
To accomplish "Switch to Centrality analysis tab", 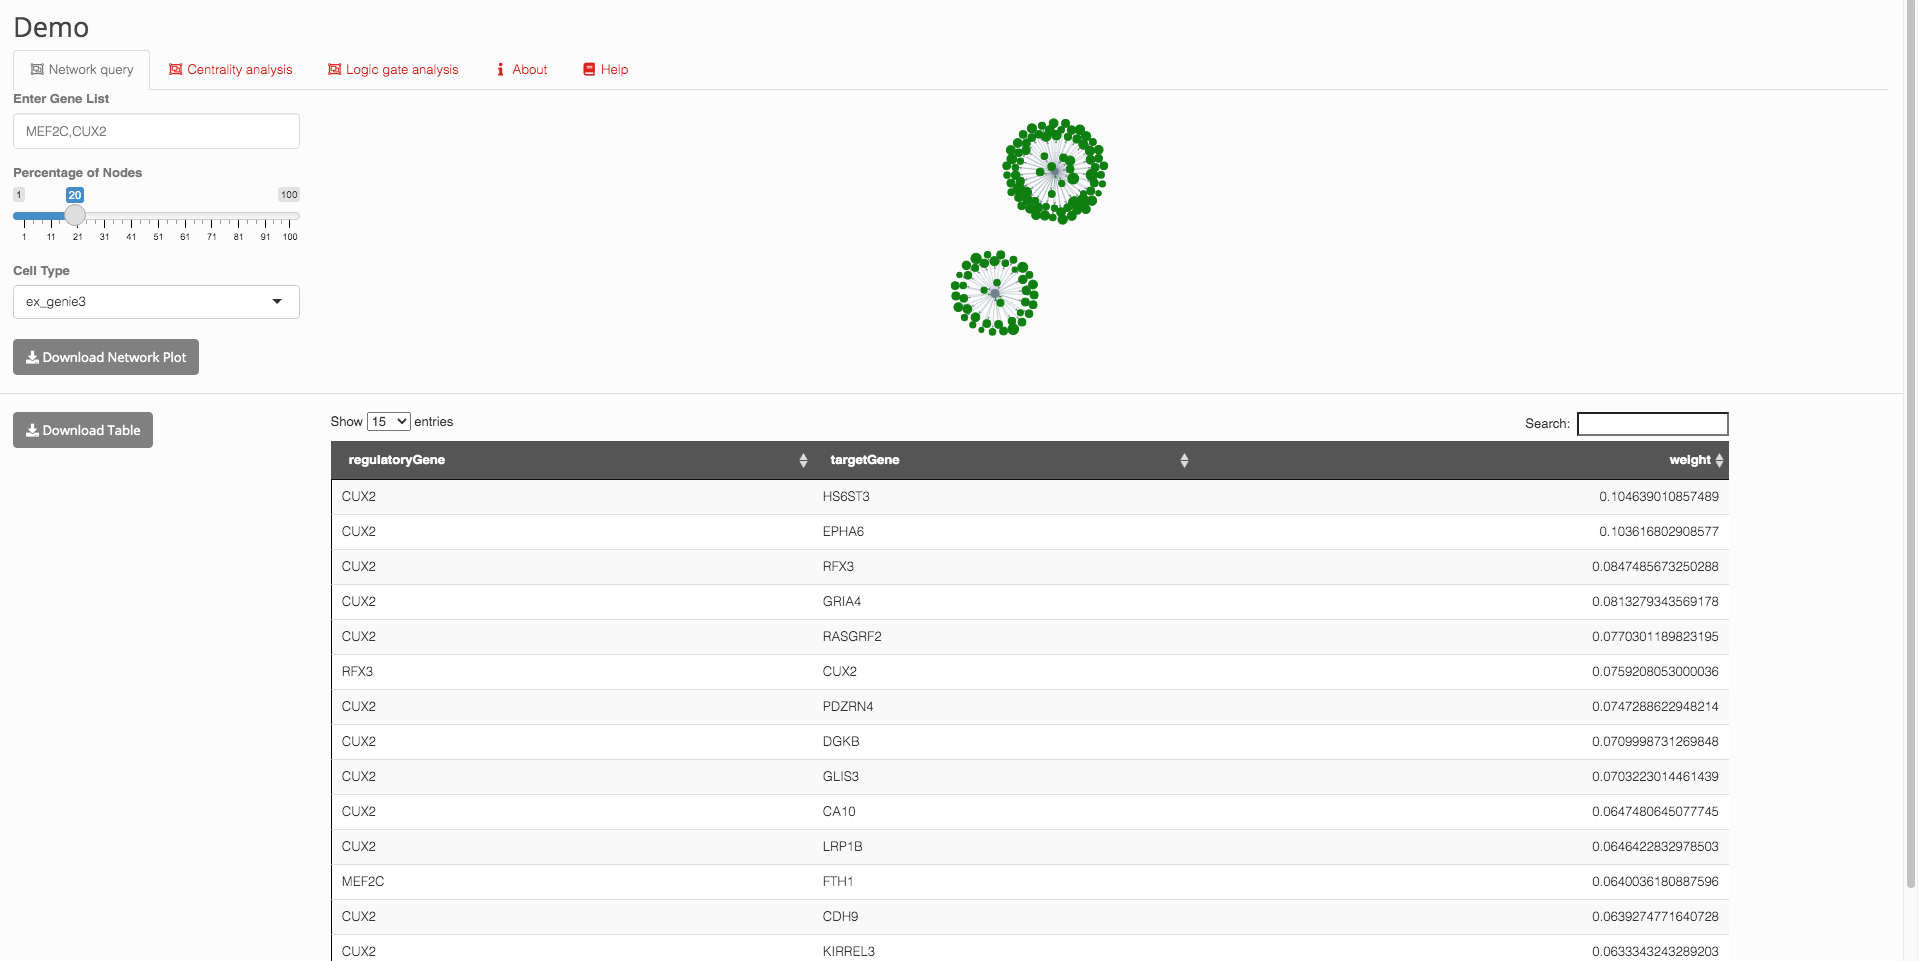I will pyautogui.click(x=230, y=70).
